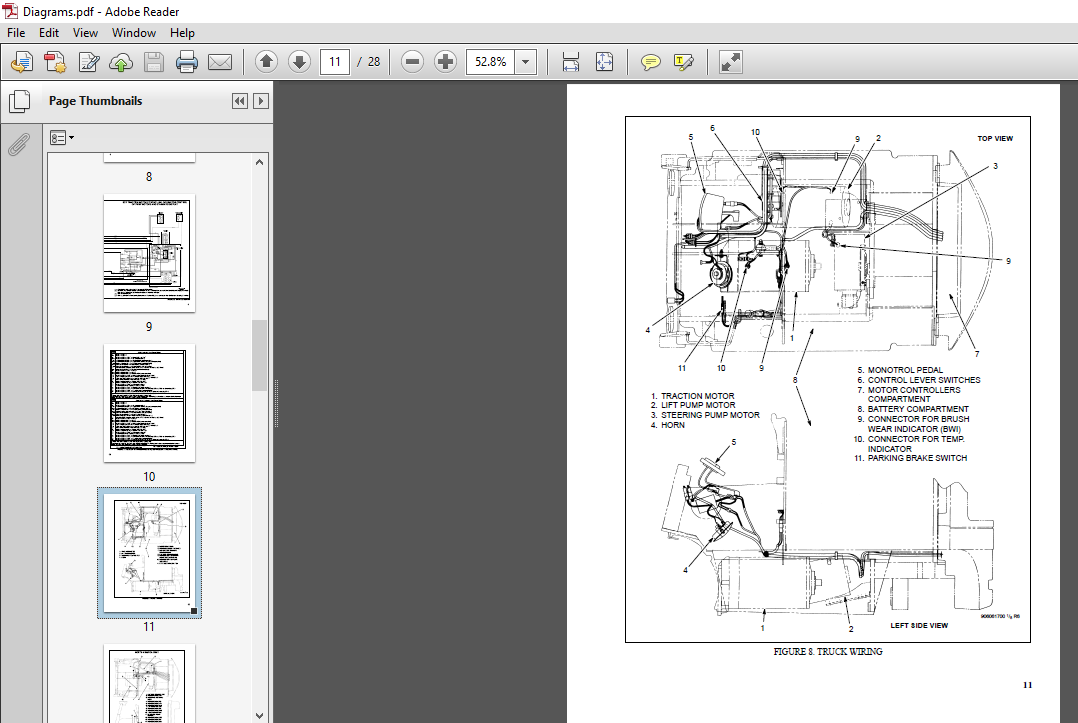The width and height of the screenshot is (1078, 723).
Task: Click the zoom percentage field 52.8%
Action: click(490, 62)
